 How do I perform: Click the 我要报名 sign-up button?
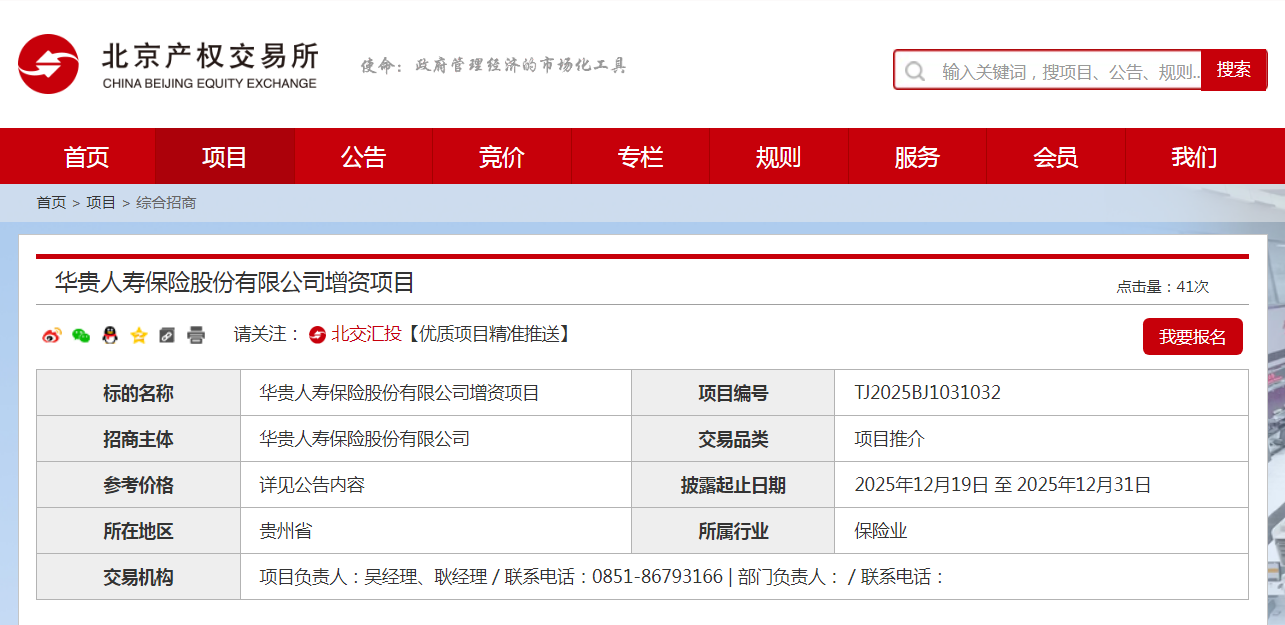click(1193, 337)
